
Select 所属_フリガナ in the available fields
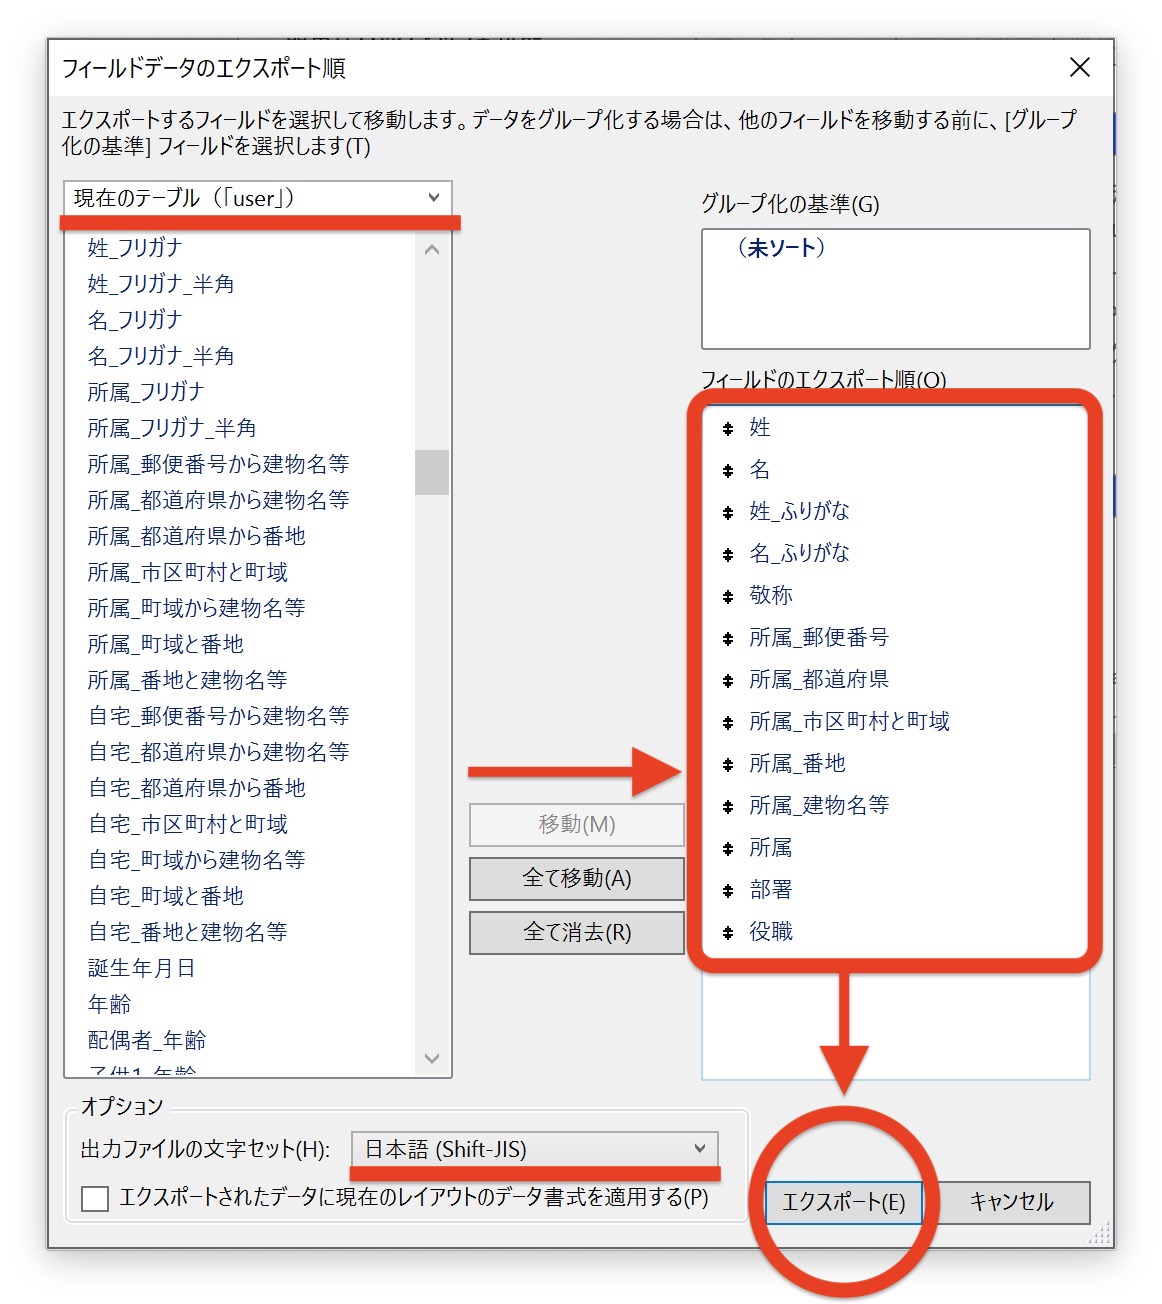[146, 392]
